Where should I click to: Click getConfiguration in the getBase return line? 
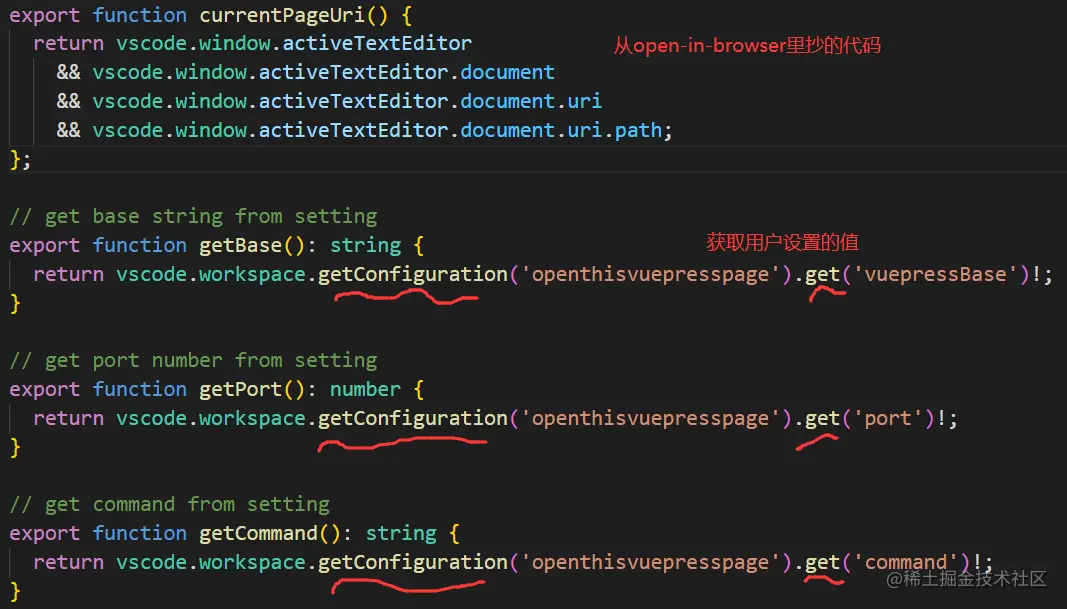413,274
